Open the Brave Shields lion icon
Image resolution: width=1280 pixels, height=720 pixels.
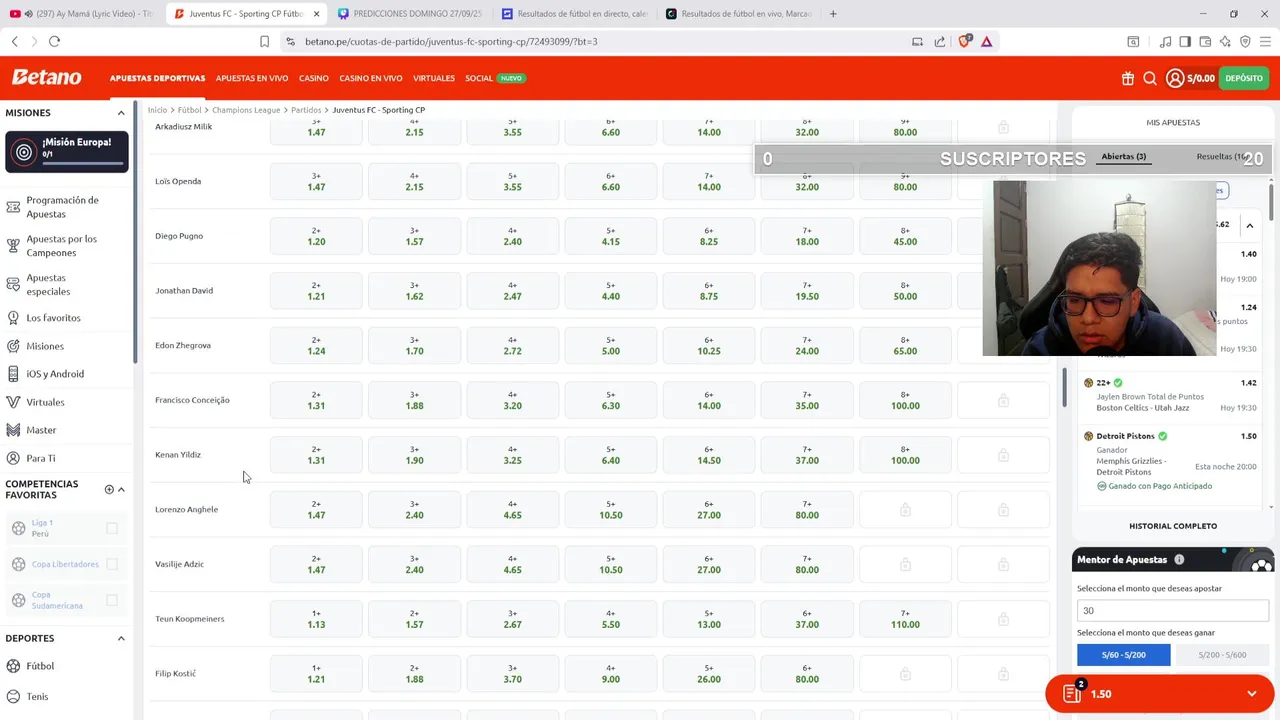click(x=964, y=41)
